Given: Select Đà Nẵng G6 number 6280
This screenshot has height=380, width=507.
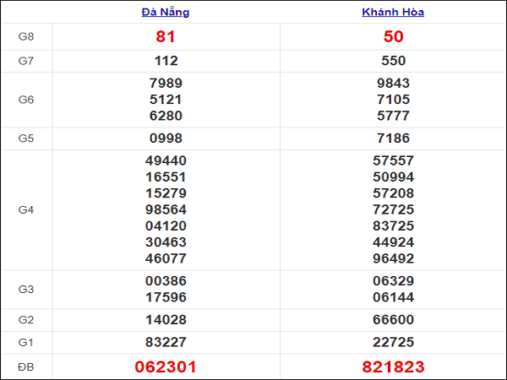Looking at the screenshot, I should (x=166, y=116).
